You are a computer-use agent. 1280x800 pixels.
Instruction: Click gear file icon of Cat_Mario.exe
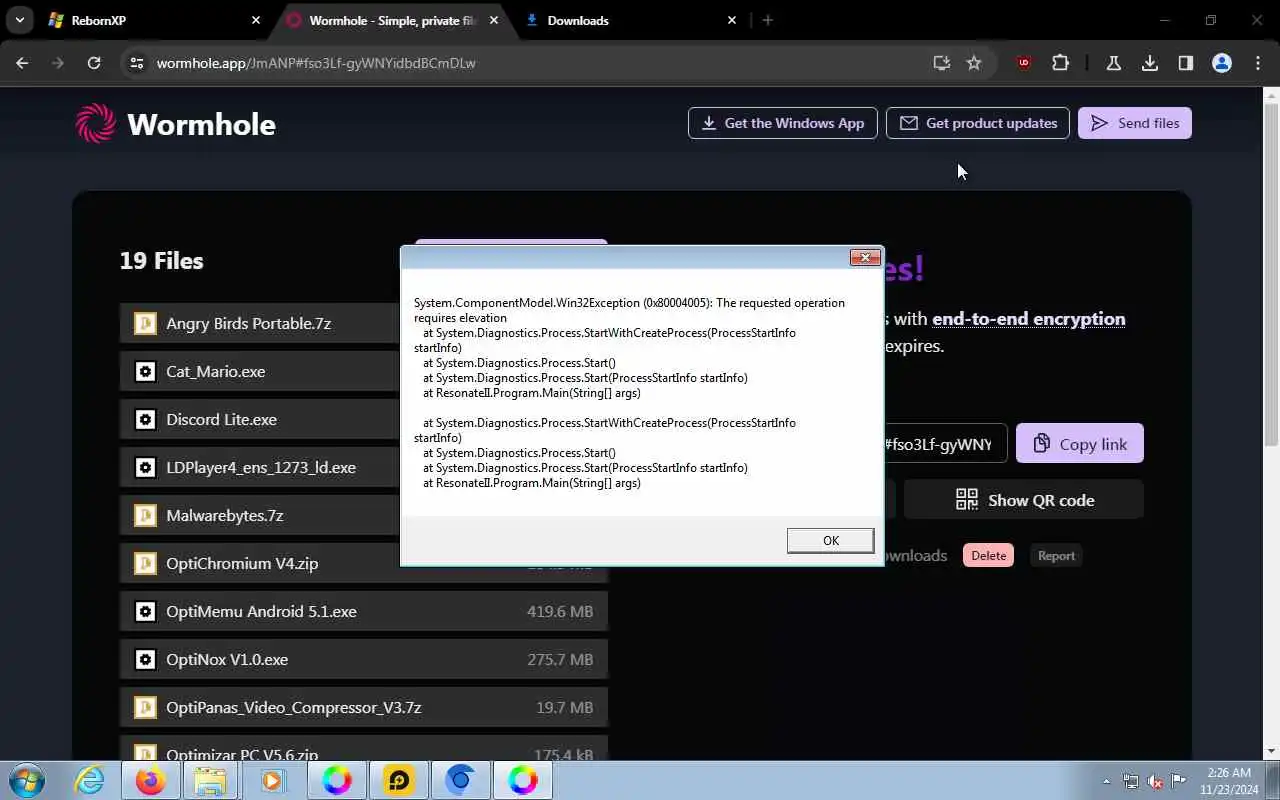(x=145, y=371)
